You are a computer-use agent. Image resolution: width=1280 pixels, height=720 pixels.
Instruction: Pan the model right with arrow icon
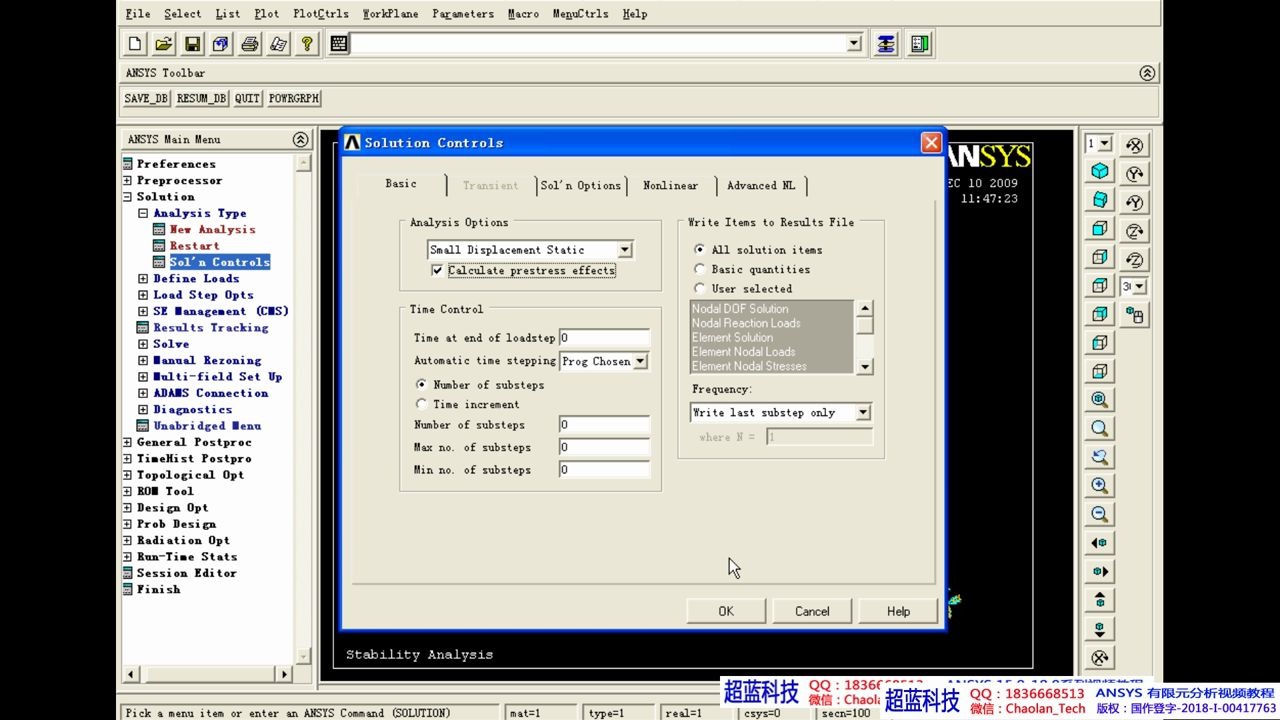pyautogui.click(x=1100, y=572)
